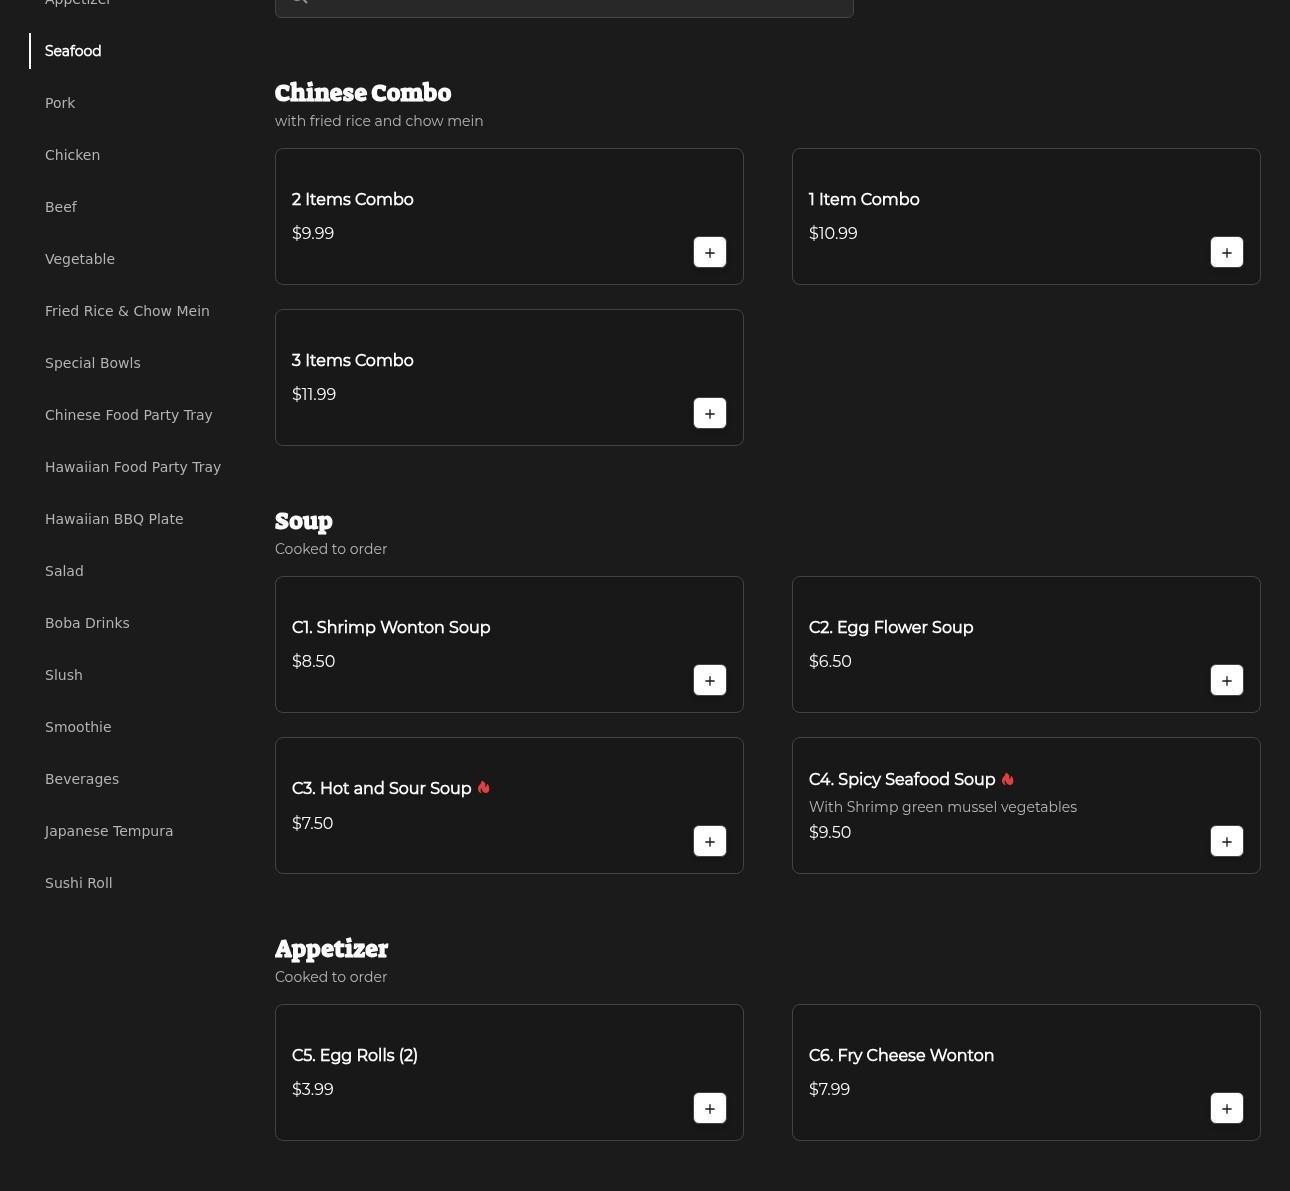The width and height of the screenshot is (1290, 1191).
Task: Open the Chicken menu section
Action: click(x=72, y=155)
